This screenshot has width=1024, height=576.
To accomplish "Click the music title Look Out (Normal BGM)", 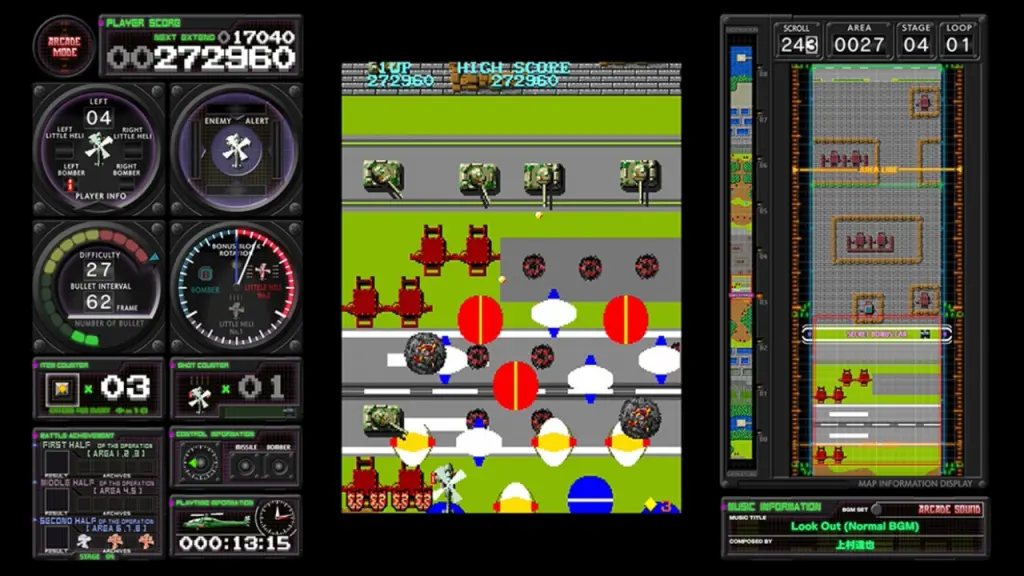I will tap(855, 526).
